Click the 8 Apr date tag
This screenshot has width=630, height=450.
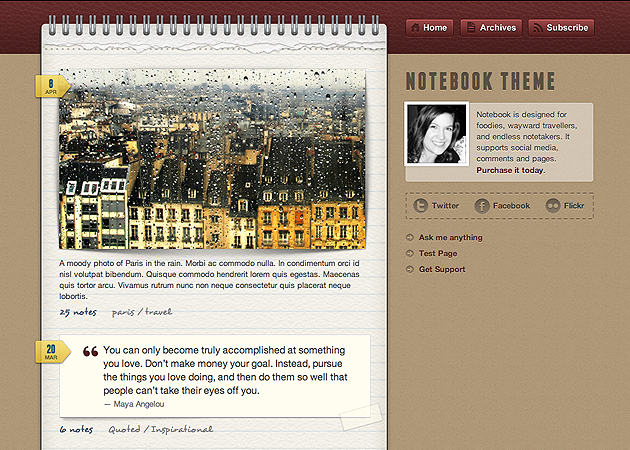coord(50,87)
